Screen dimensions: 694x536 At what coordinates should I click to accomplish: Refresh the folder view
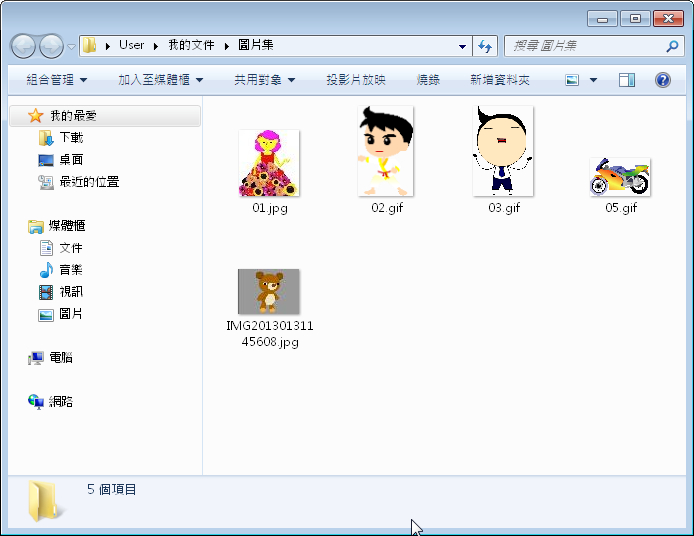(x=485, y=46)
